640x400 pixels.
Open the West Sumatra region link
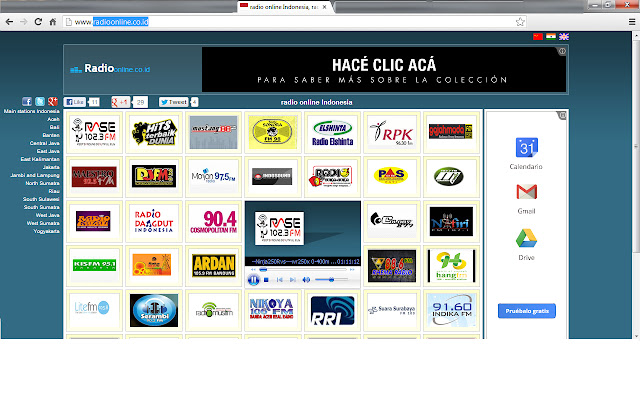click(43, 223)
